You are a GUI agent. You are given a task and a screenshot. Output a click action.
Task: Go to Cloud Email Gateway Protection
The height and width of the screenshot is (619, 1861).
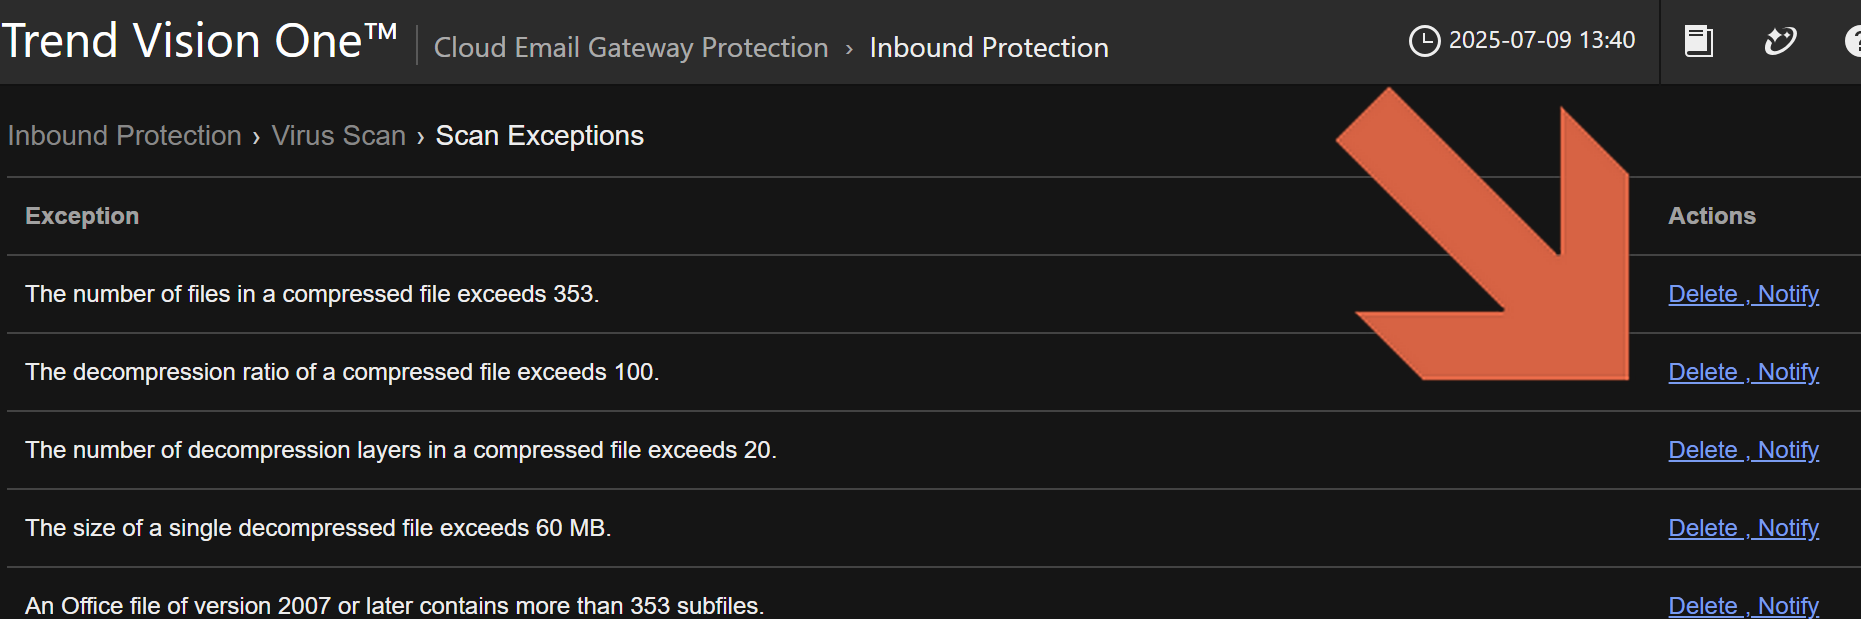pos(631,48)
